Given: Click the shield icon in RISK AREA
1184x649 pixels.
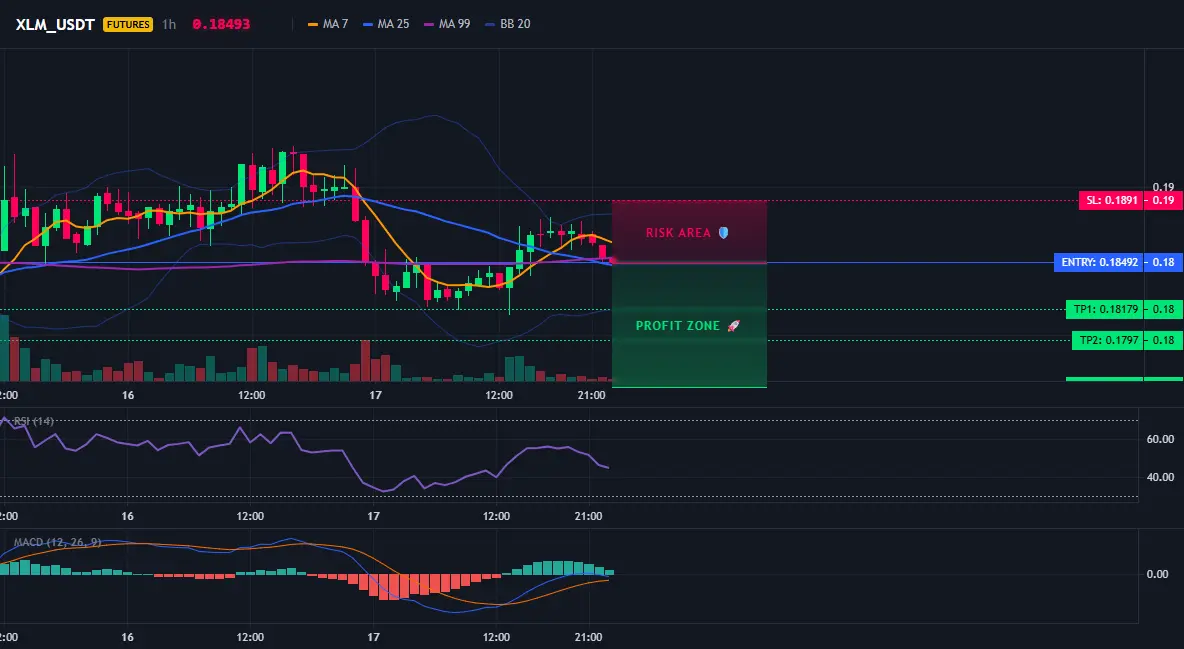Looking at the screenshot, I should 723,233.
